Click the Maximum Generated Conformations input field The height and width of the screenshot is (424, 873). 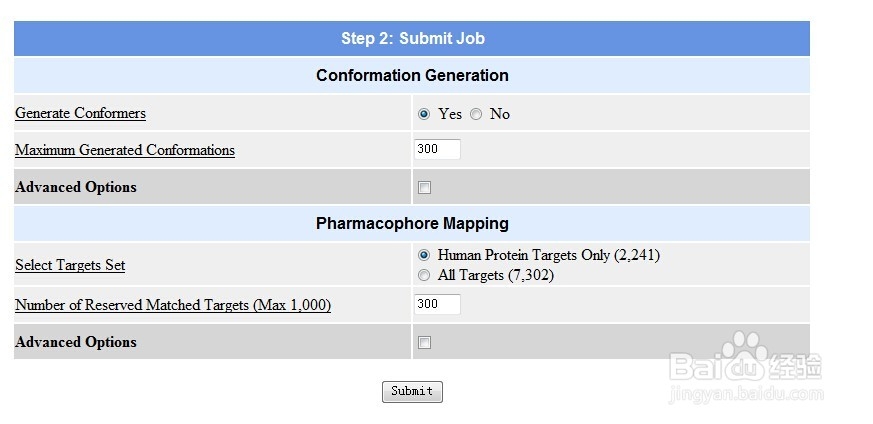click(438, 149)
